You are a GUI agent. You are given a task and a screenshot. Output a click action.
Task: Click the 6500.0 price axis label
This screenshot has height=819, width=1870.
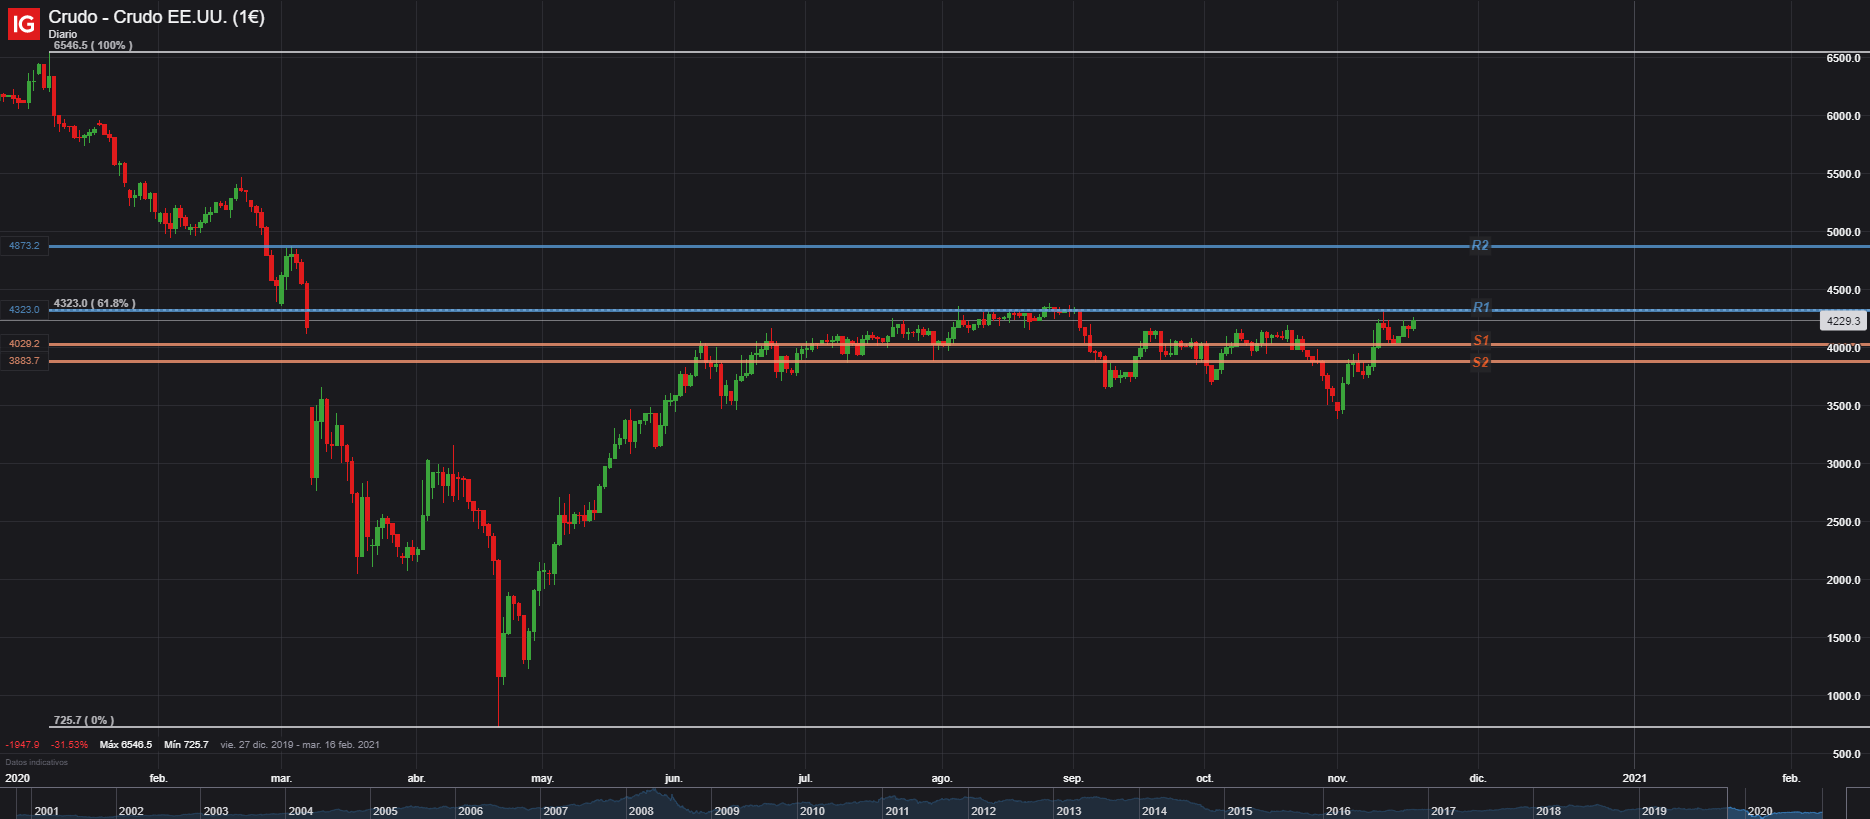(x=1843, y=58)
